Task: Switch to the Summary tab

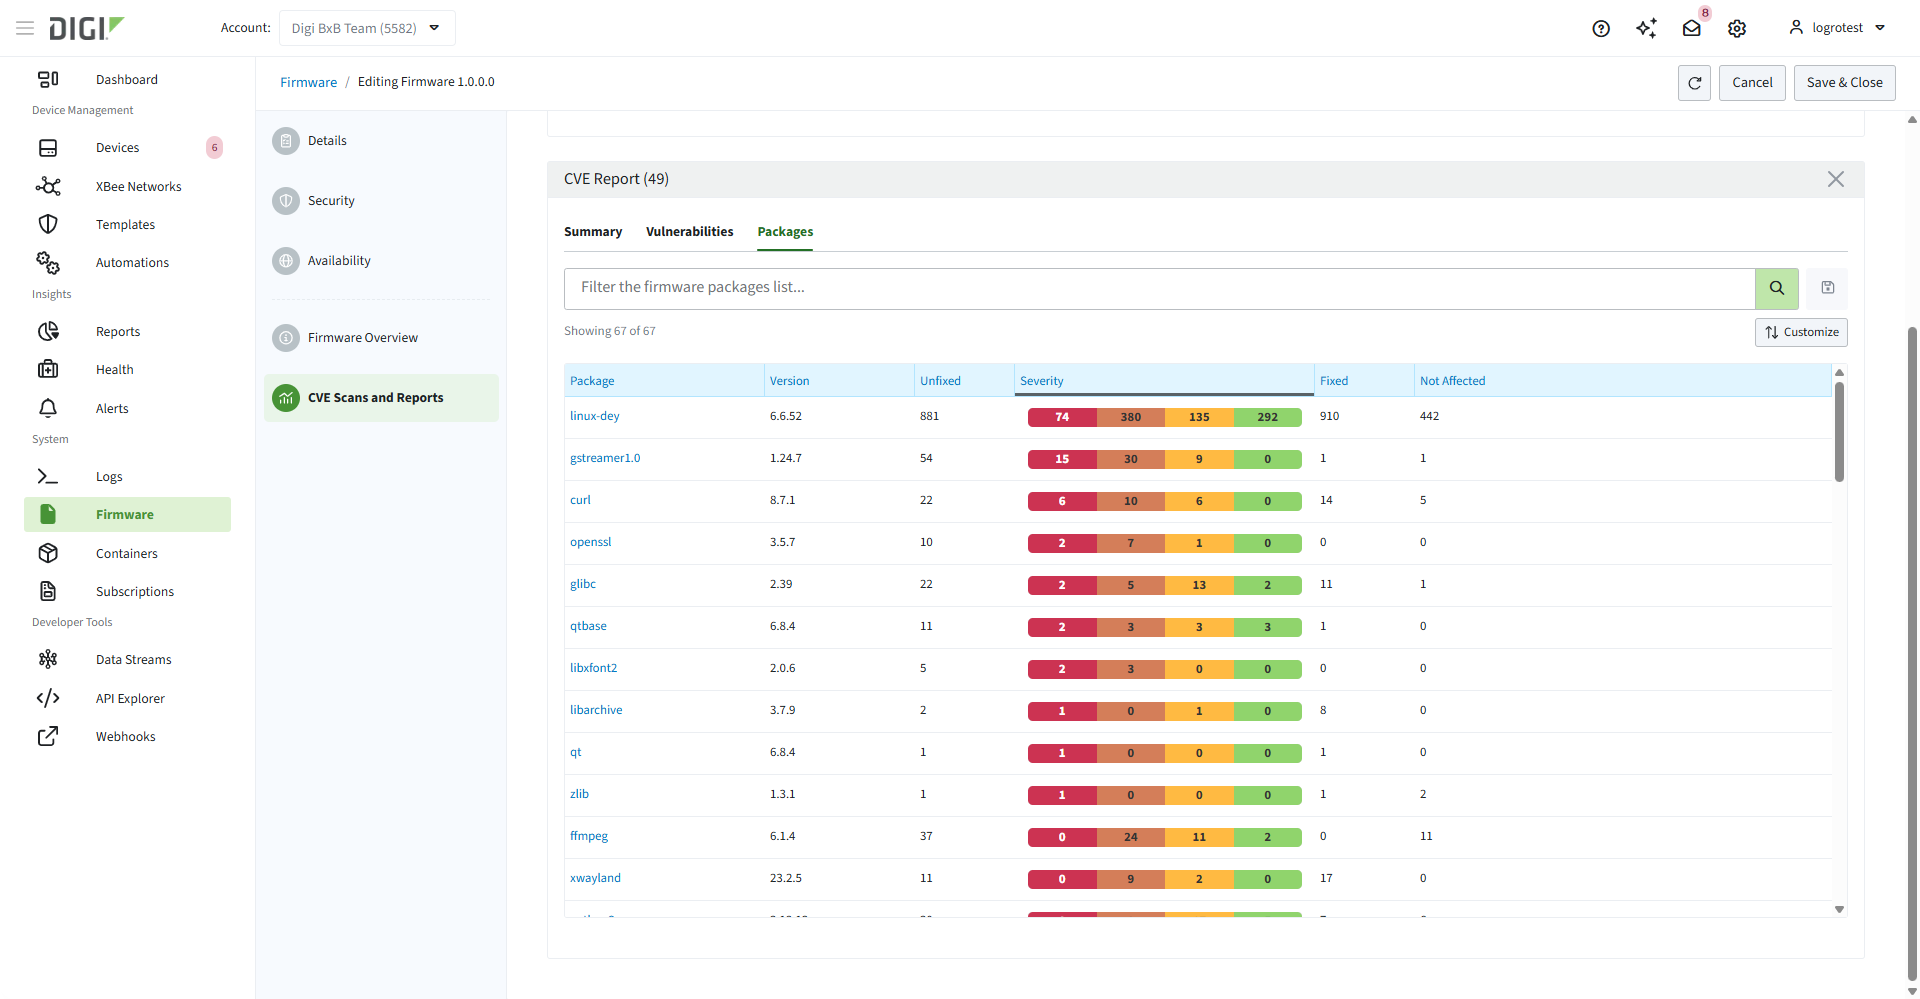Action: (x=593, y=231)
